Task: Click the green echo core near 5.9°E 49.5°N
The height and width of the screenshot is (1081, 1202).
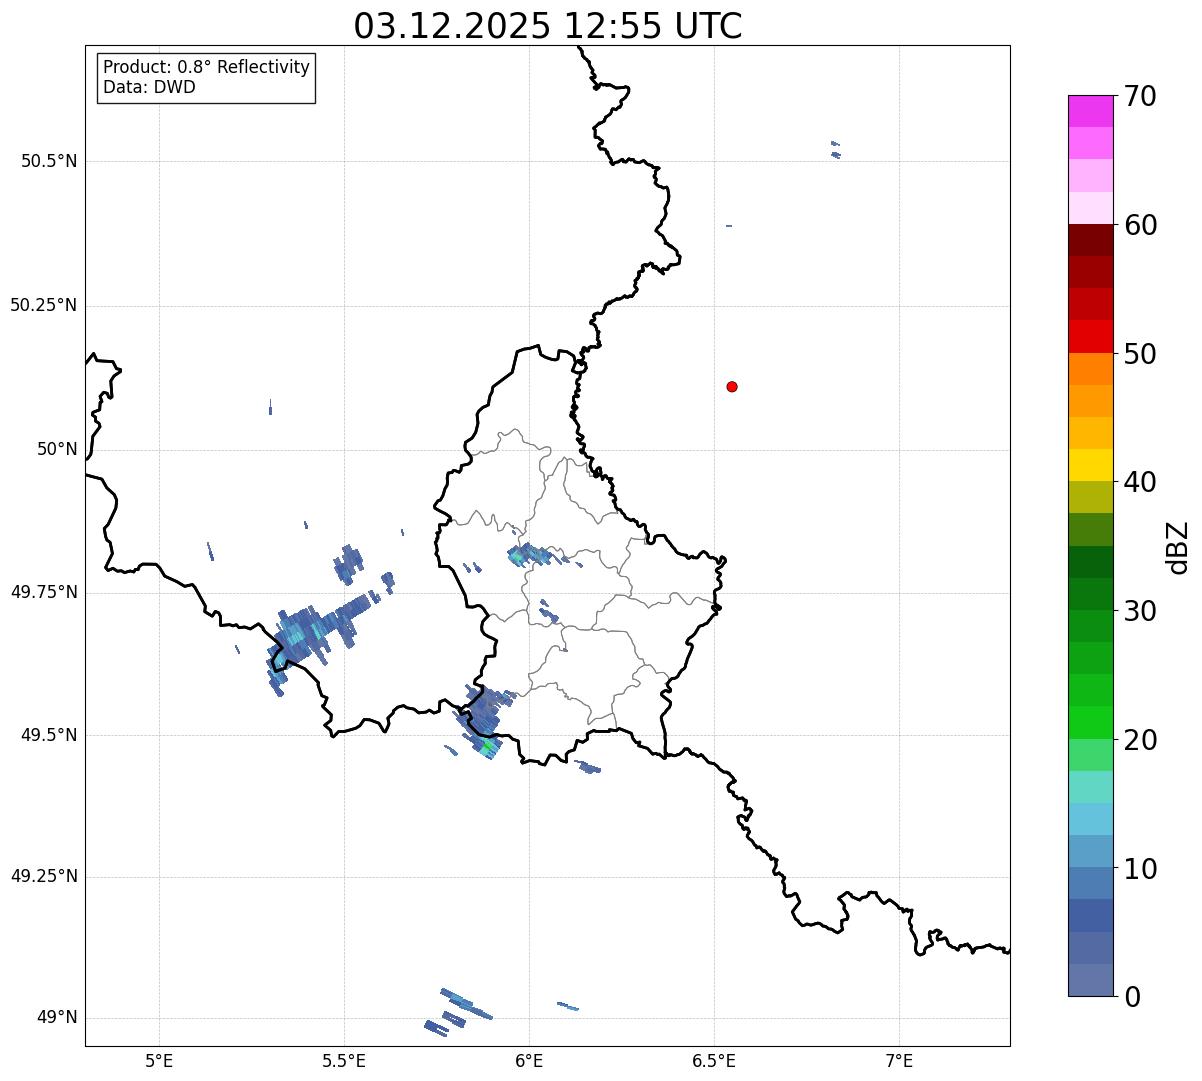Action: (x=487, y=746)
